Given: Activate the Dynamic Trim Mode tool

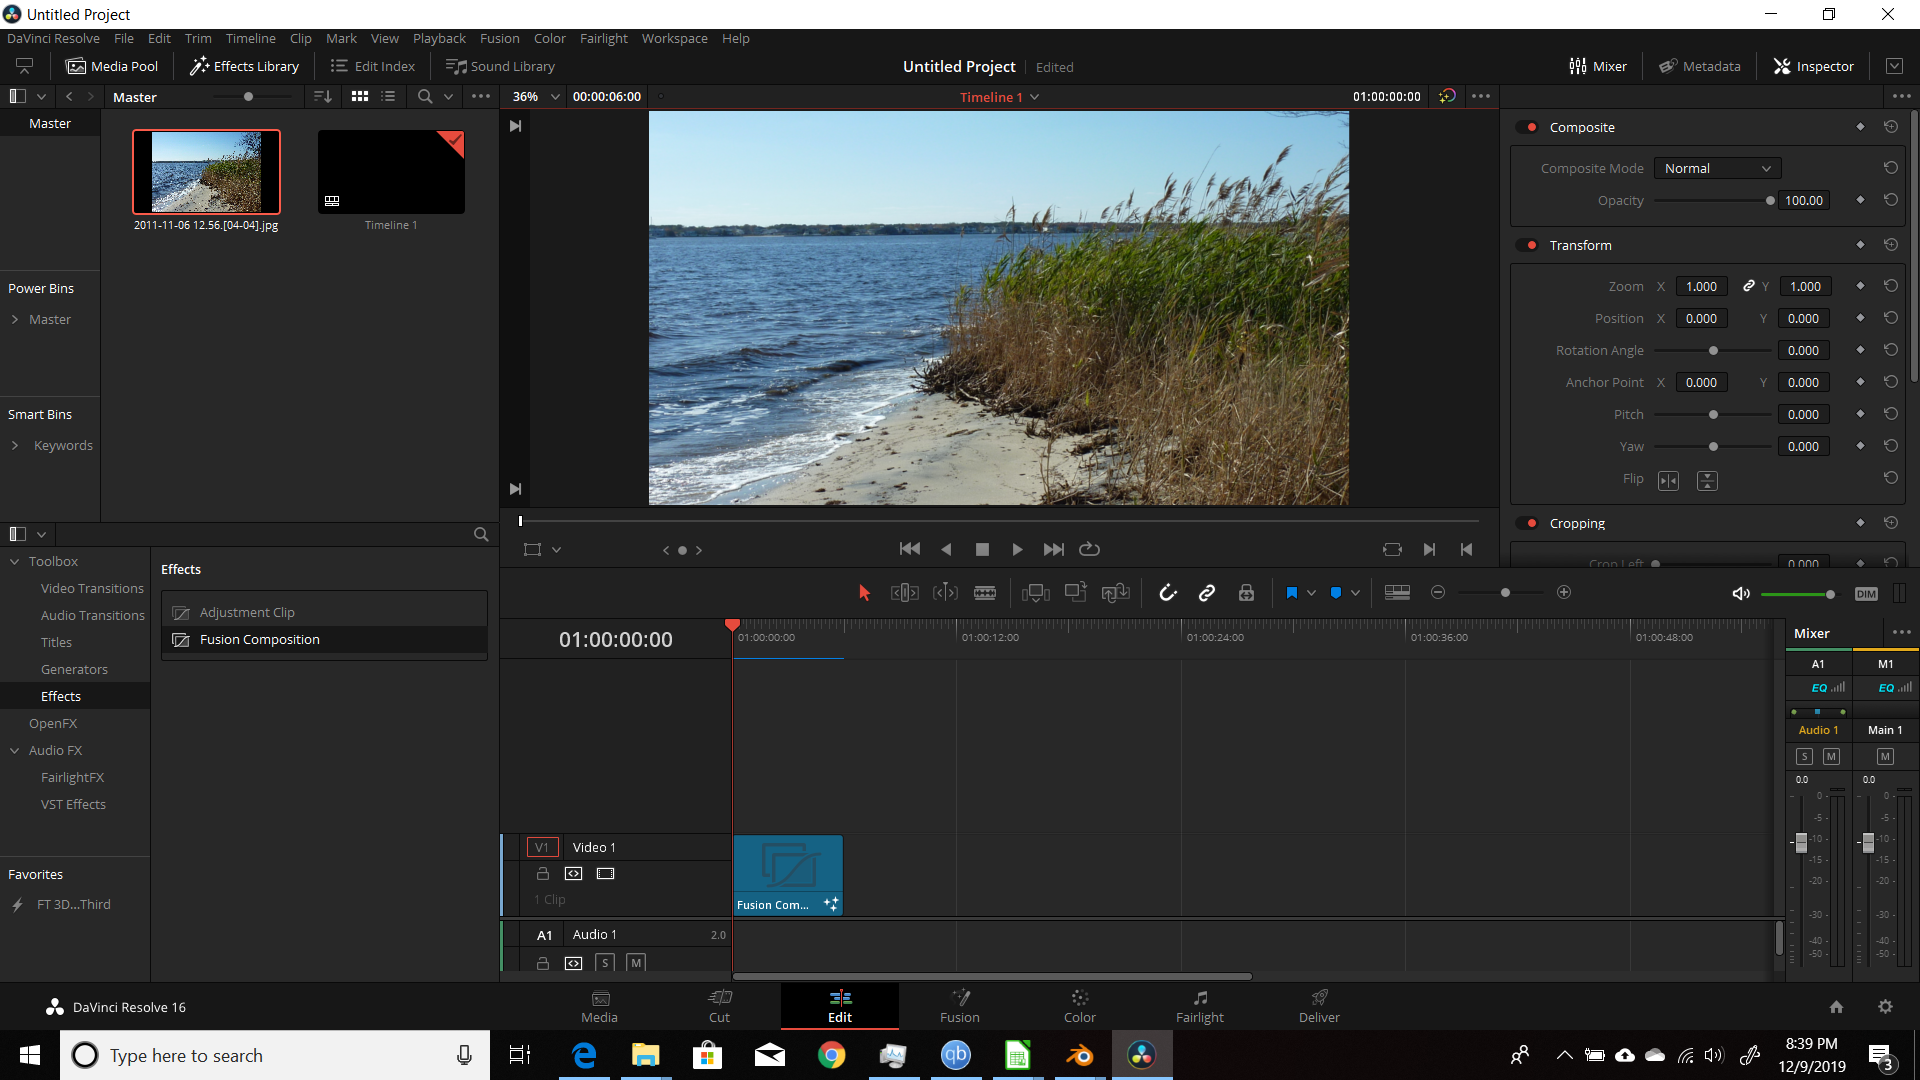Looking at the screenshot, I should pyautogui.click(x=945, y=593).
